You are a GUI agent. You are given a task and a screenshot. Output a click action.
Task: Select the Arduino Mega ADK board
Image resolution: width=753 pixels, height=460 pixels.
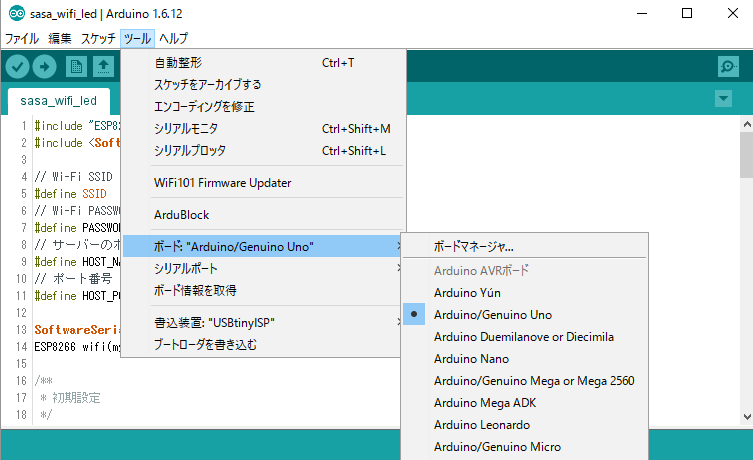[x=524, y=403]
